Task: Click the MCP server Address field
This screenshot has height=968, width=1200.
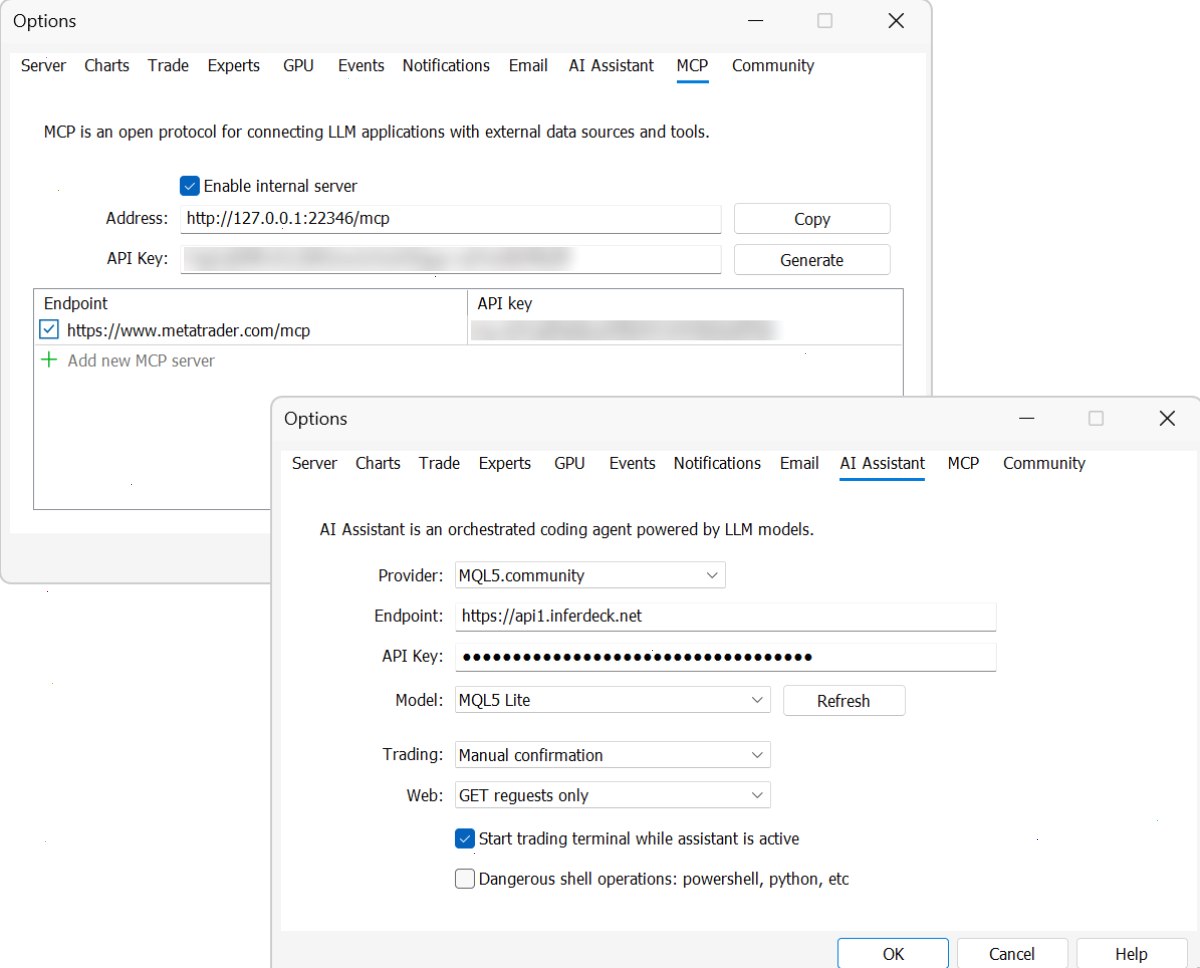Action: click(x=451, y=219)
